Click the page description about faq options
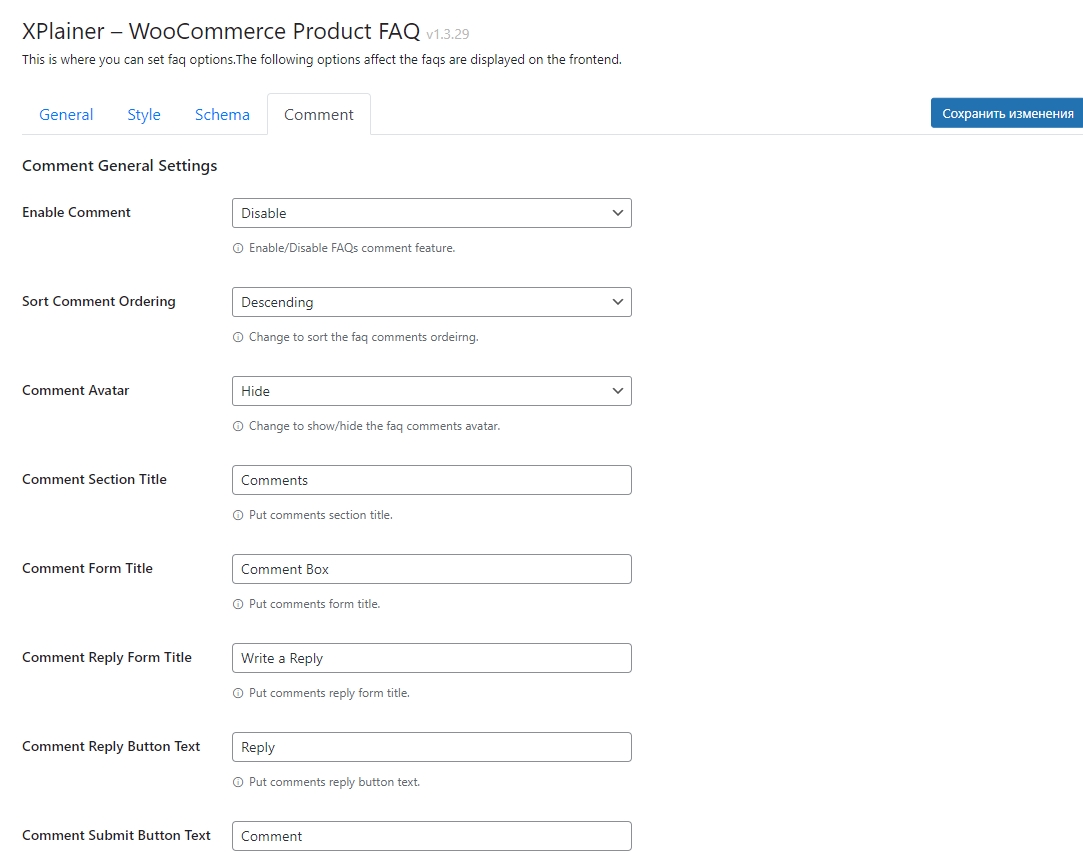The height and width of the screenshot is (858, 1083). point(322,60)
